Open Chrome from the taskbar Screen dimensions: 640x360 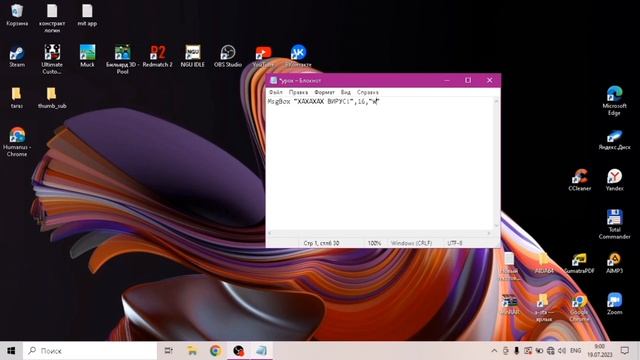click(x=216, y=351)
